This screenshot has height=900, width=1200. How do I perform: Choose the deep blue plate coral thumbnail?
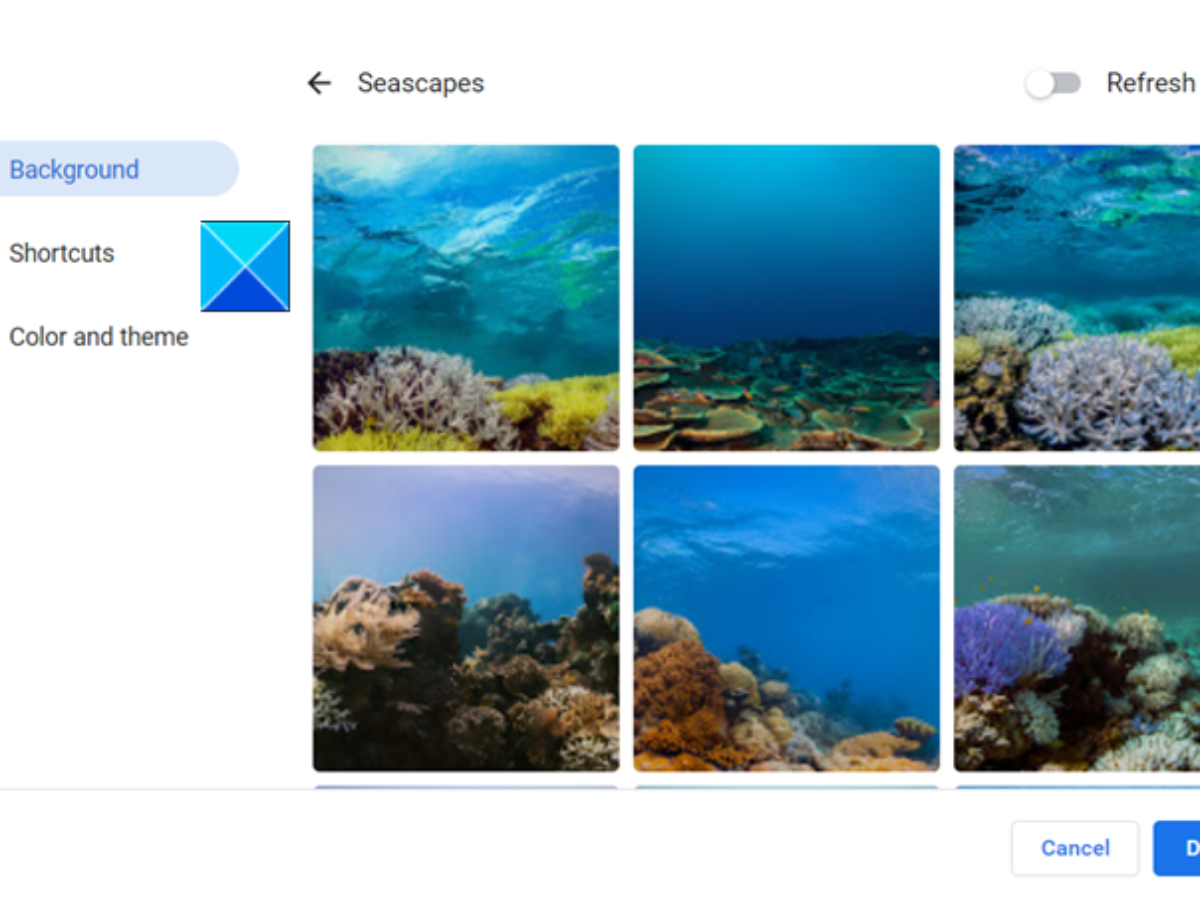click(x=786, y=298)
